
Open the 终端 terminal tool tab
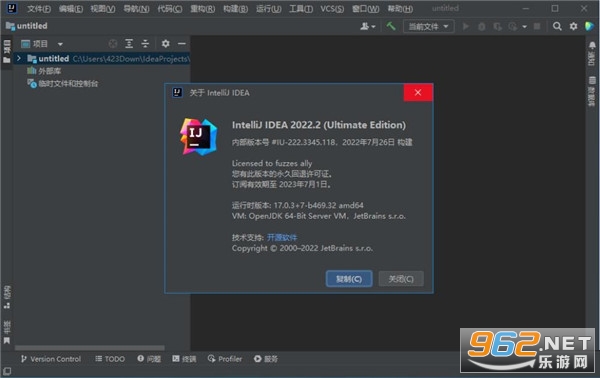point(184,359)
